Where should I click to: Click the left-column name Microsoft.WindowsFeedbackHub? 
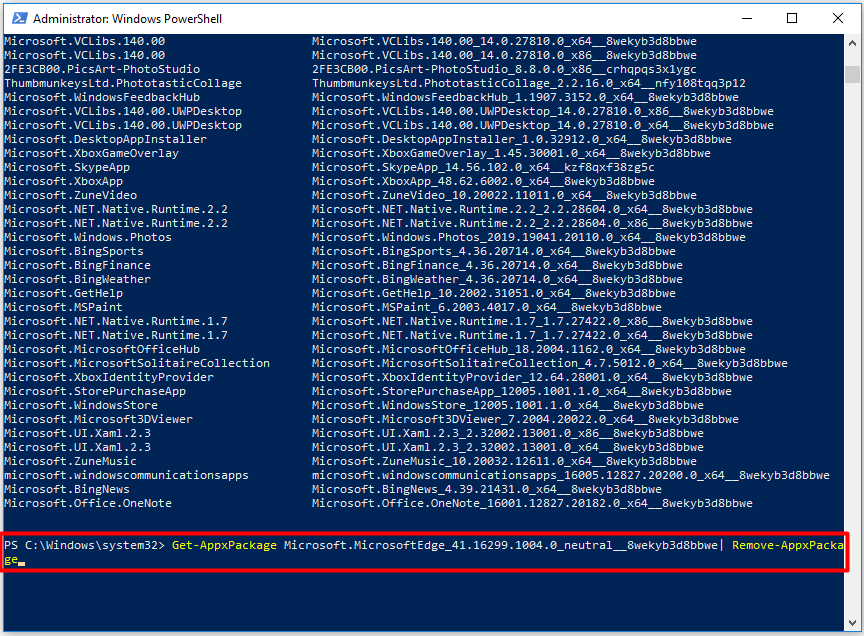pyautogui.click(x=102, y=97)
